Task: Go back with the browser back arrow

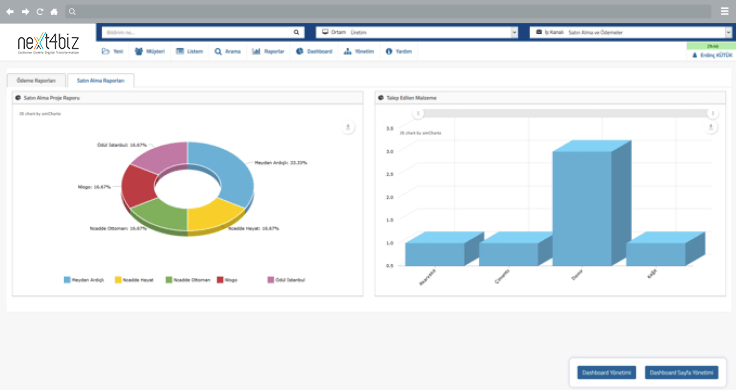Action: [x=10, y=12]
